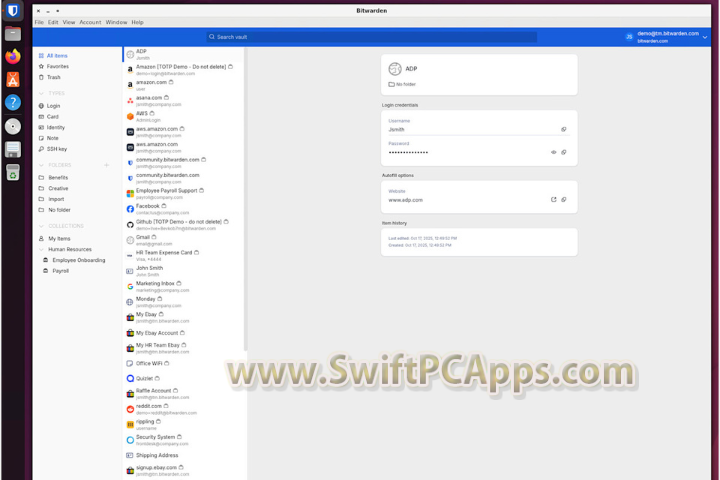
Task: Open the Edit menu
Action: (x=53, y=22)
